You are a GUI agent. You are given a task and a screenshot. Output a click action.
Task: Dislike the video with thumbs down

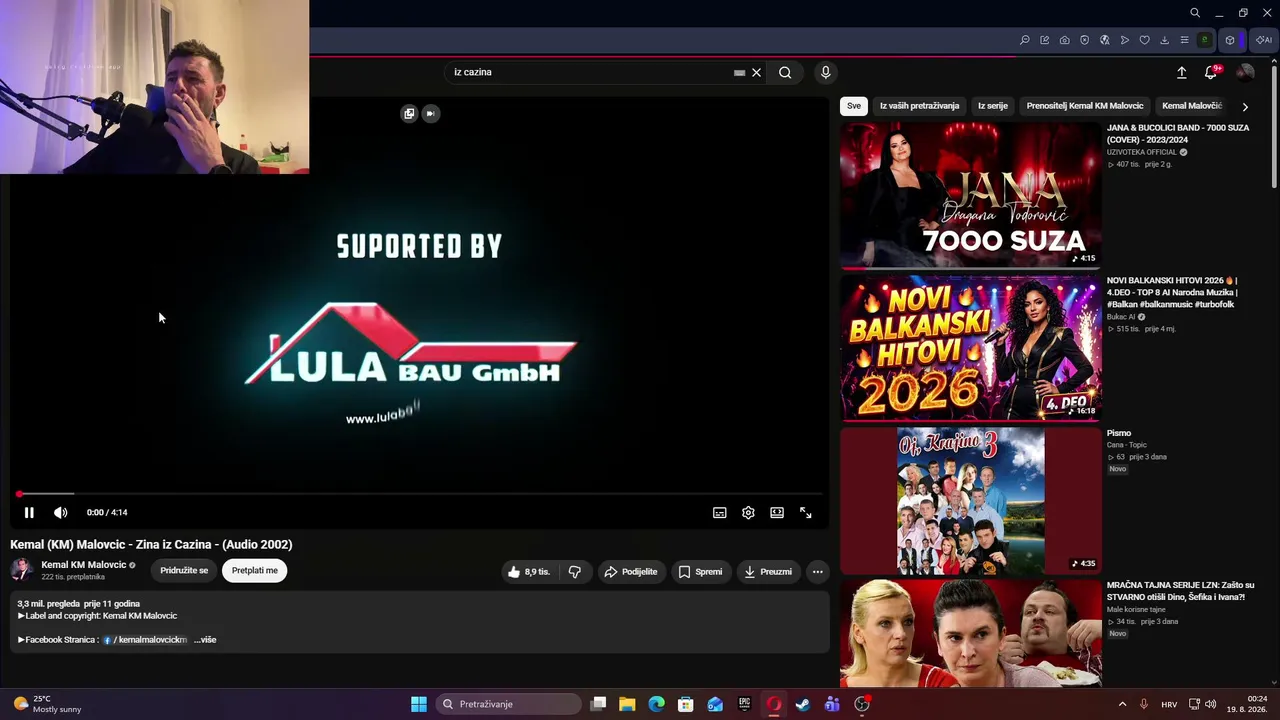[575, 572]
